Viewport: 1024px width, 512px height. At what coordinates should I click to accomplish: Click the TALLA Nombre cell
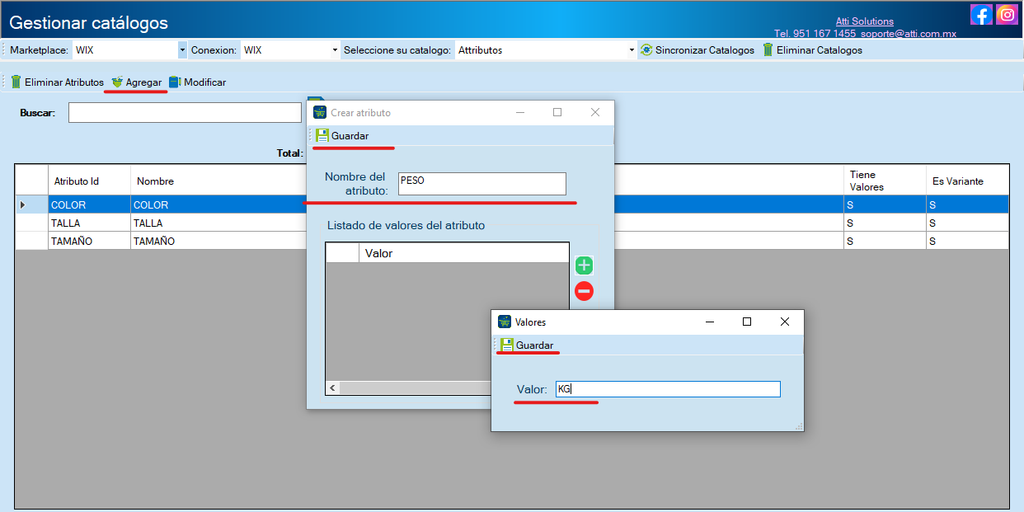coord(219,223)
